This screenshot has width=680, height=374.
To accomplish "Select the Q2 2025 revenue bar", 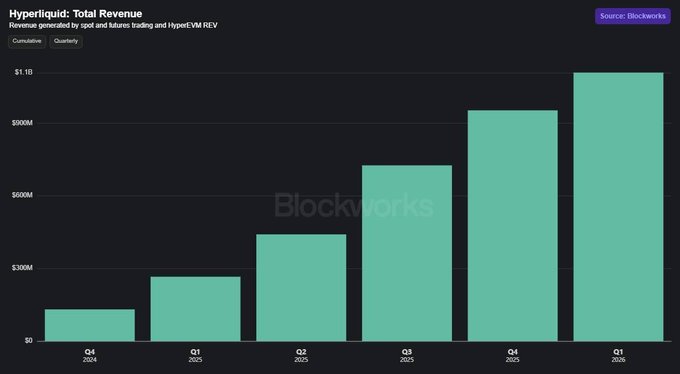I will pos(301,288).
